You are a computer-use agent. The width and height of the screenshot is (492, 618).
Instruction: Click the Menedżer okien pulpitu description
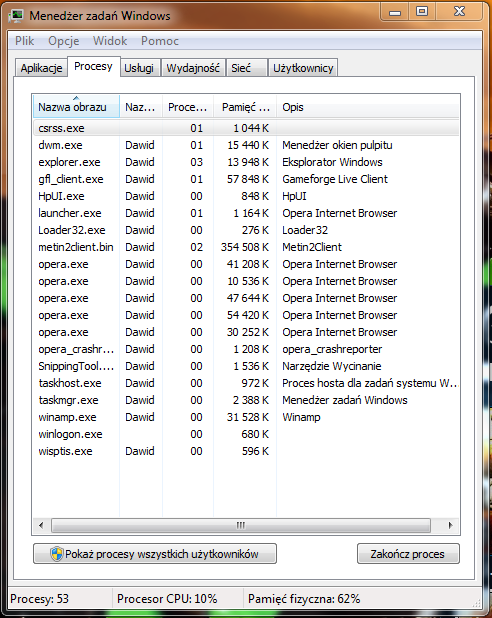coord(337,145)
